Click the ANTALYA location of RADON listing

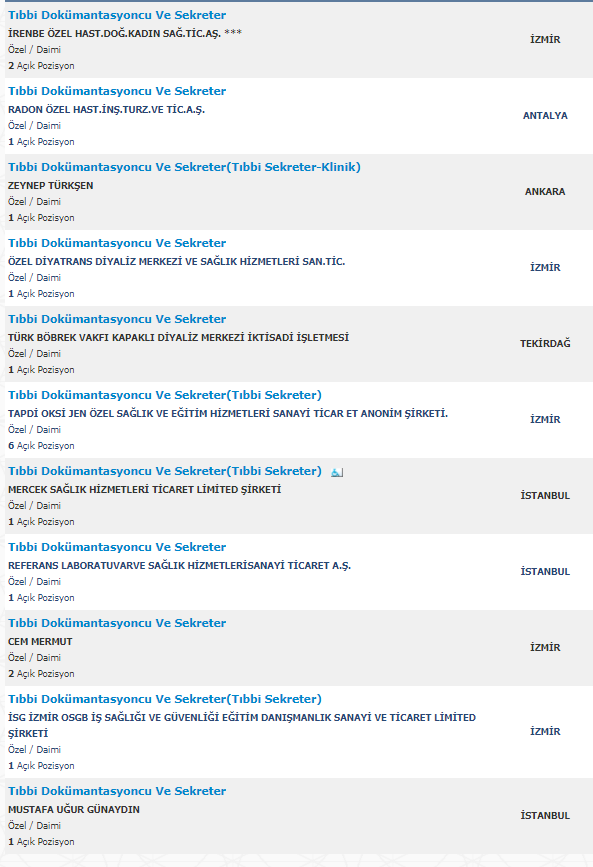point(545,116)
